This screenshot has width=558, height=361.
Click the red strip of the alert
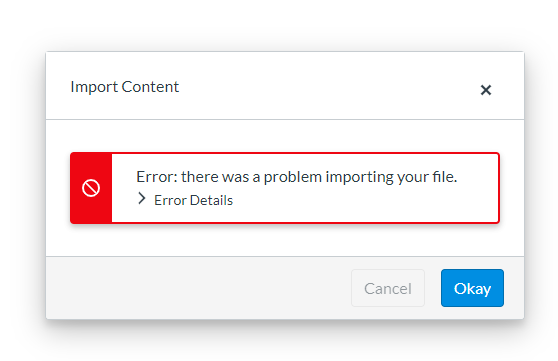91,188
